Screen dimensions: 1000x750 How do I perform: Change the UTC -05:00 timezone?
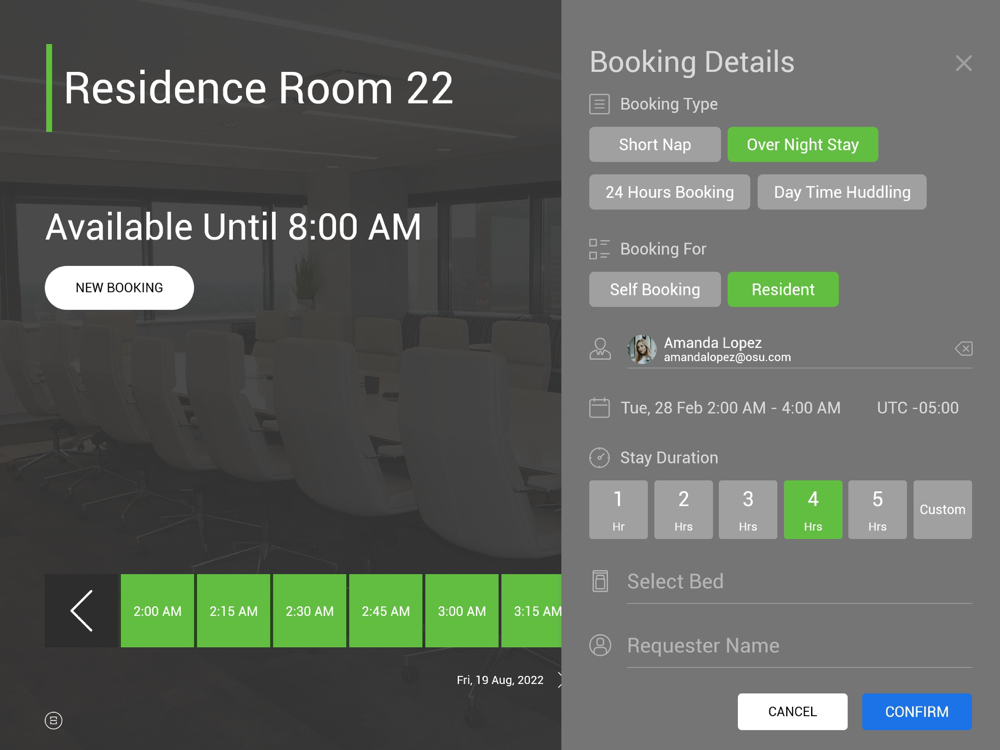pos(917,408)
